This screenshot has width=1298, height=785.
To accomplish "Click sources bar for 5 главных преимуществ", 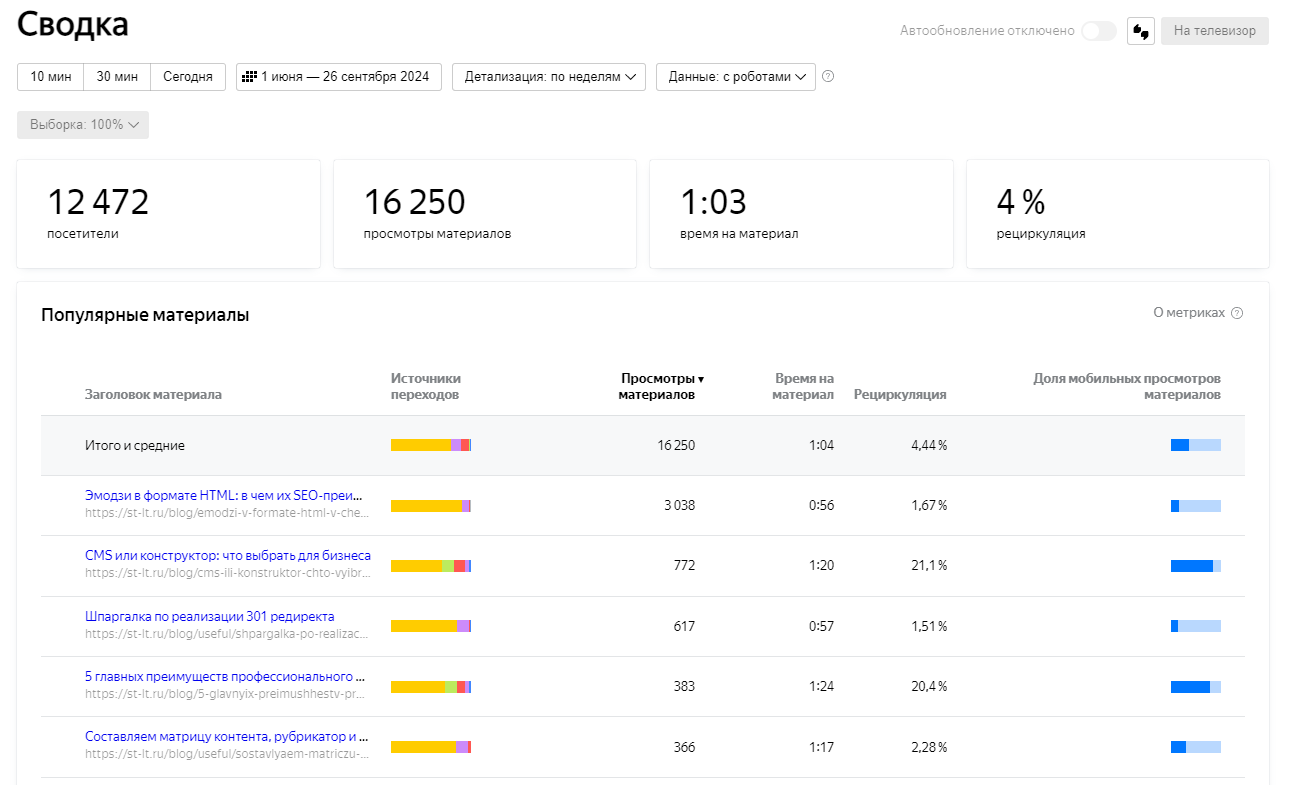I will [431, 687].
